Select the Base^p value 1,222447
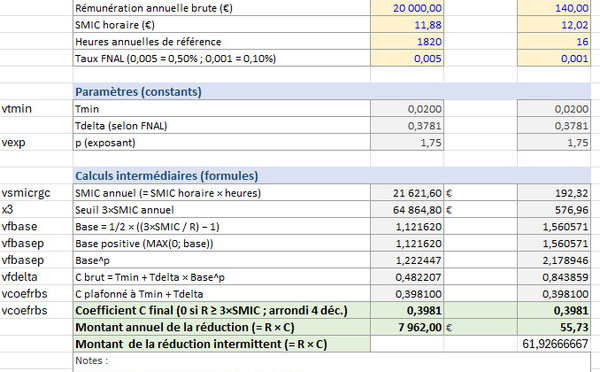600x372 pixels. [407, 260]
